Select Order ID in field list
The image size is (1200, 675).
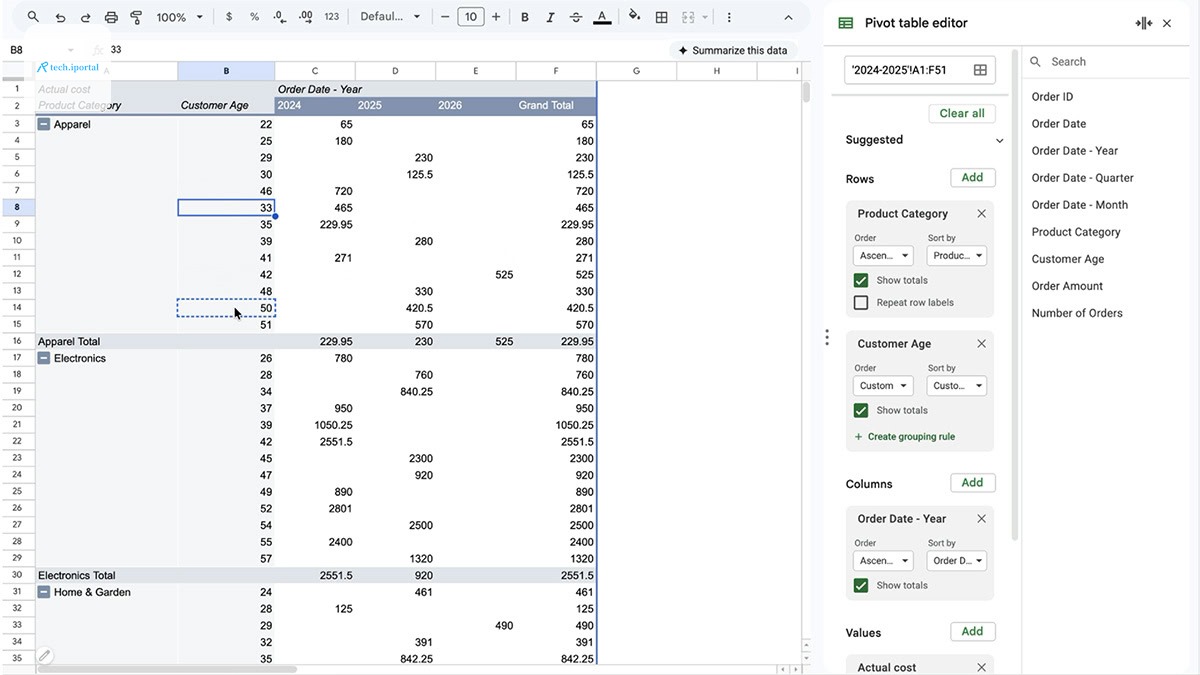pyautogui.click(x=1052, y=97)
